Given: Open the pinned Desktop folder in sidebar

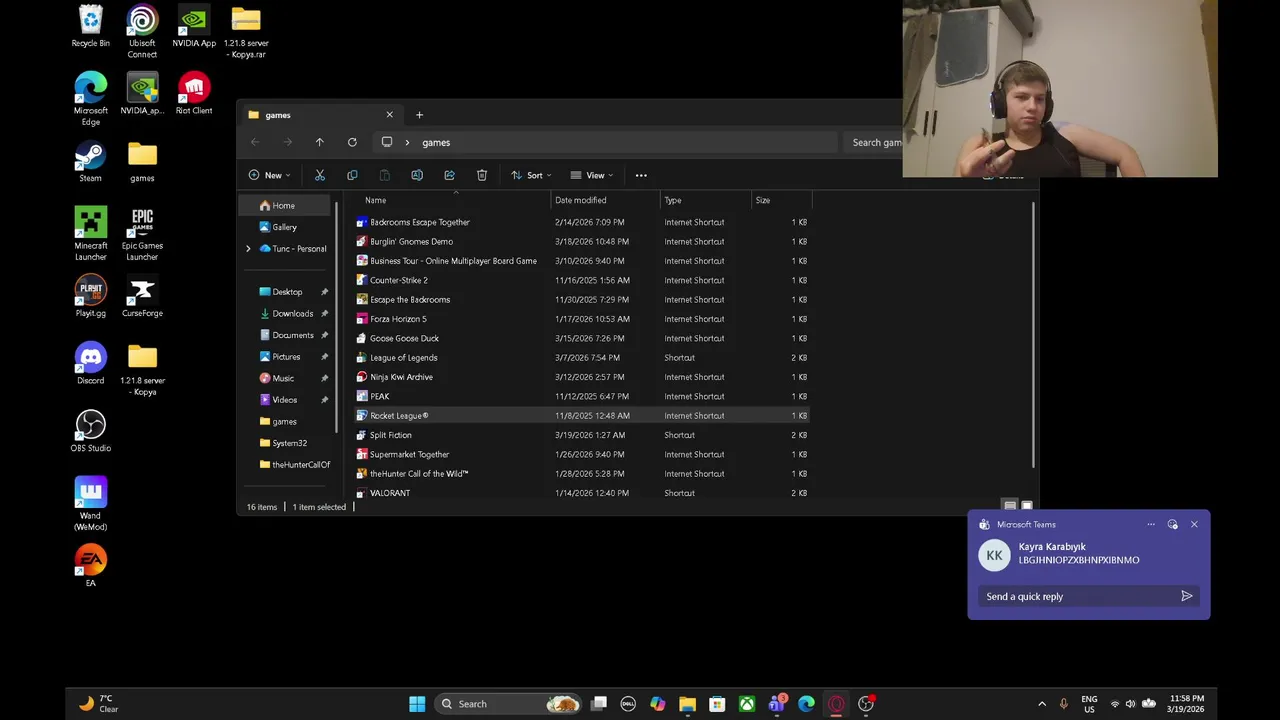Looking at the screenshot, I should click(287, 292).
